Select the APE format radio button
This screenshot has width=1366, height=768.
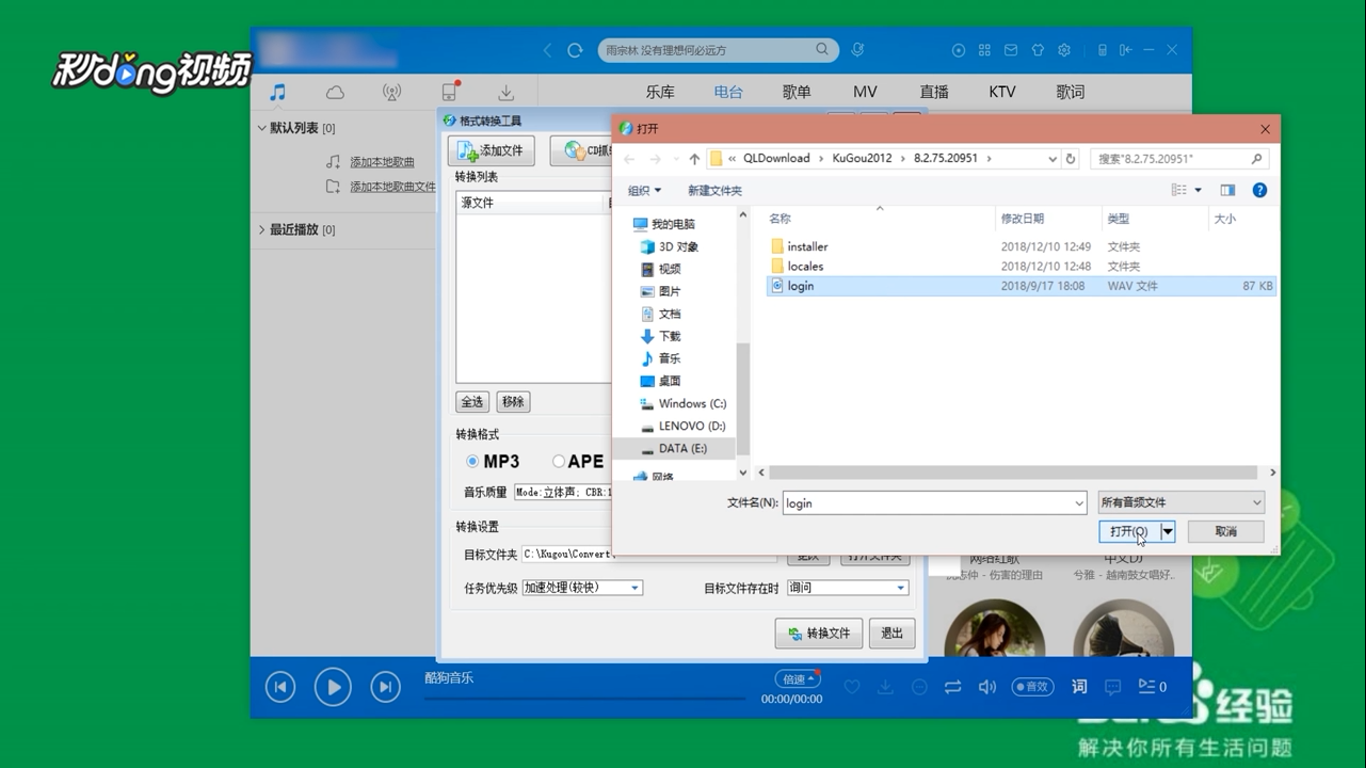click(x=558, y=461)
